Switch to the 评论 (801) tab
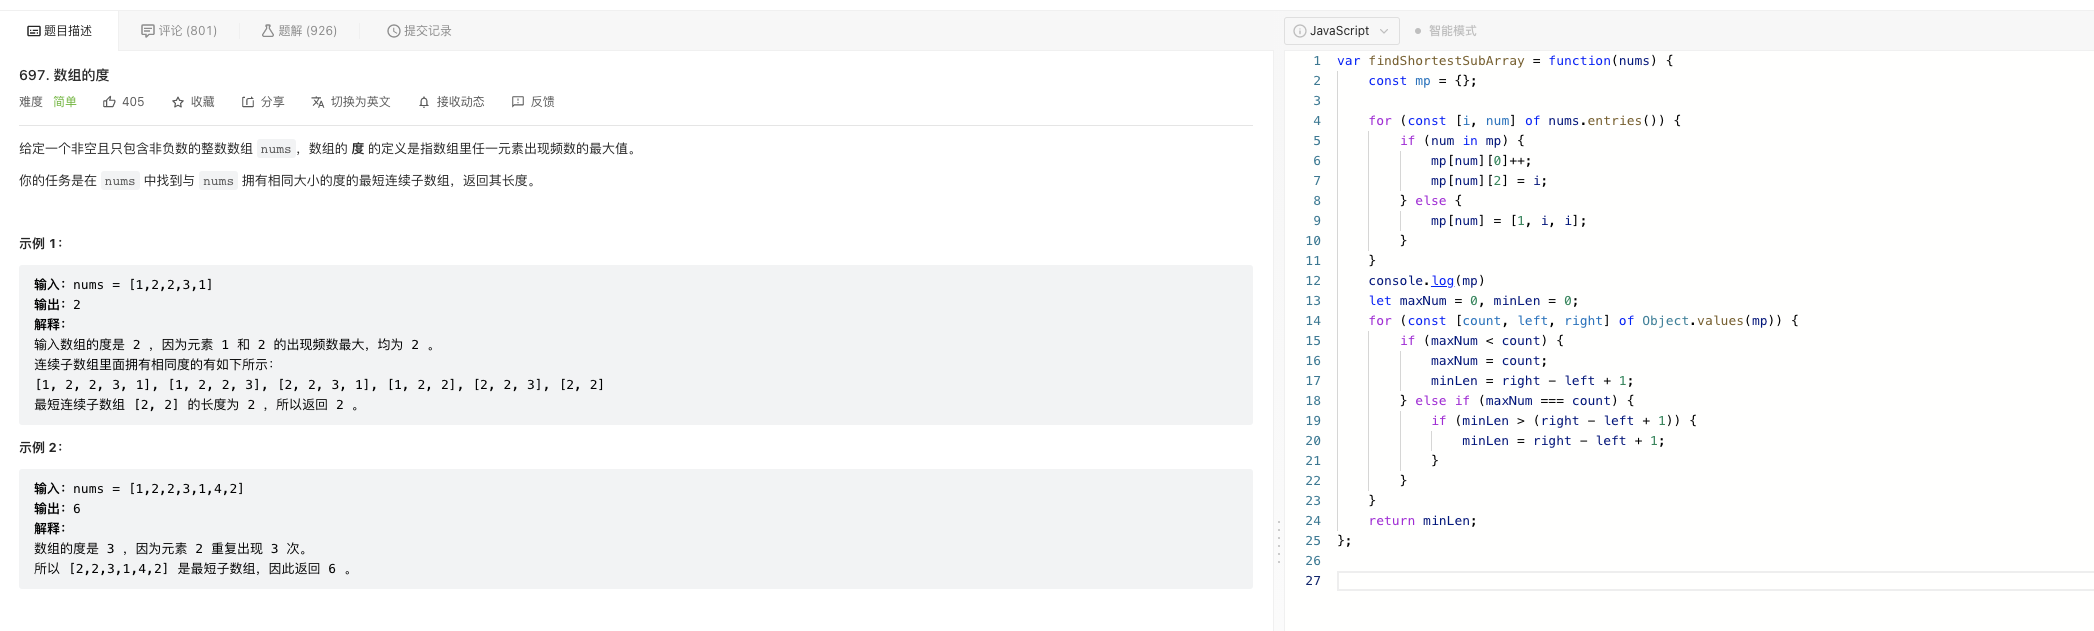2094x631 pixels. pos(179,31)
